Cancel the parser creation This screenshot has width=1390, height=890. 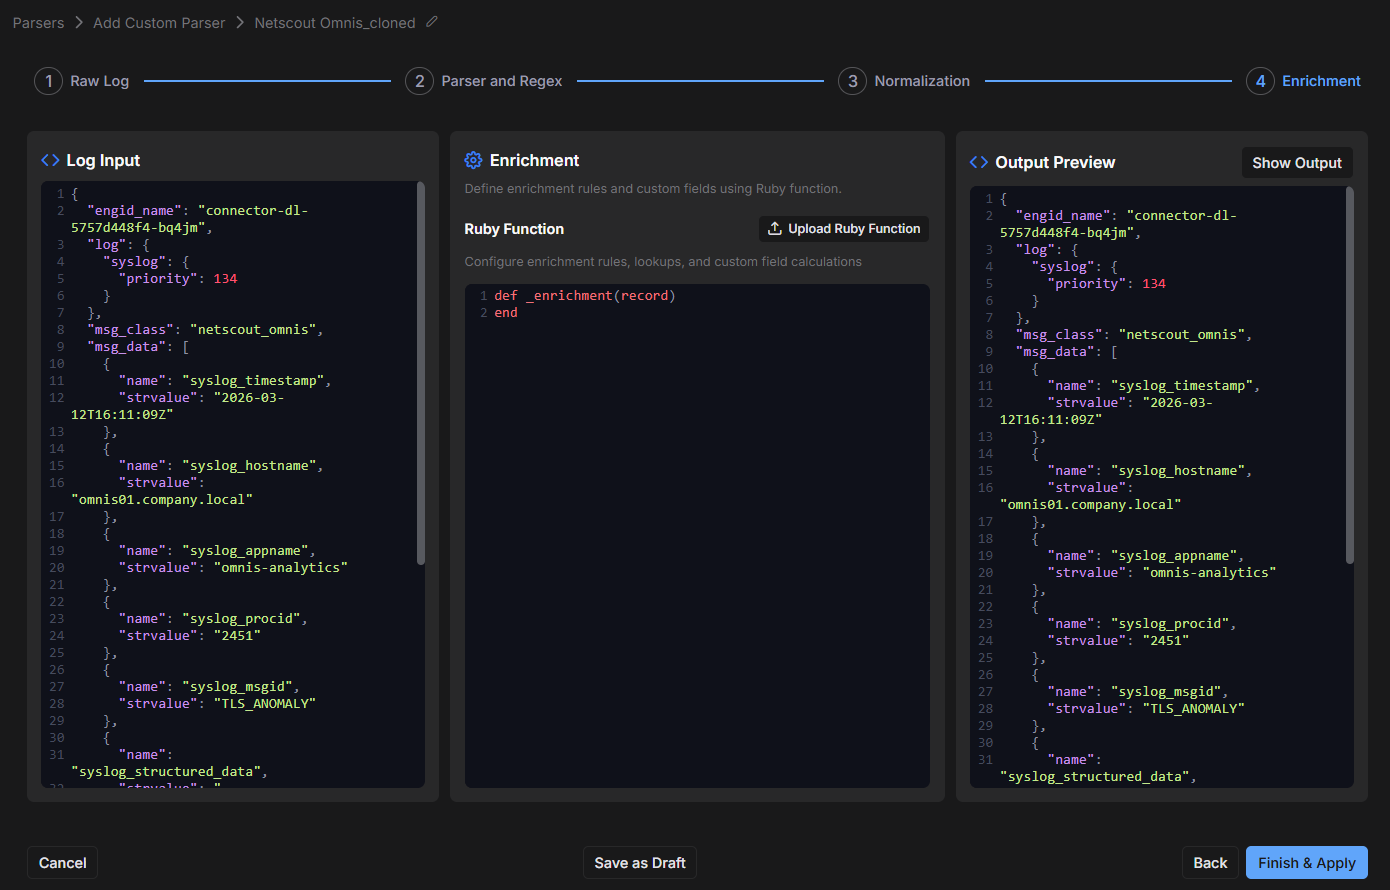pos(62,863)
